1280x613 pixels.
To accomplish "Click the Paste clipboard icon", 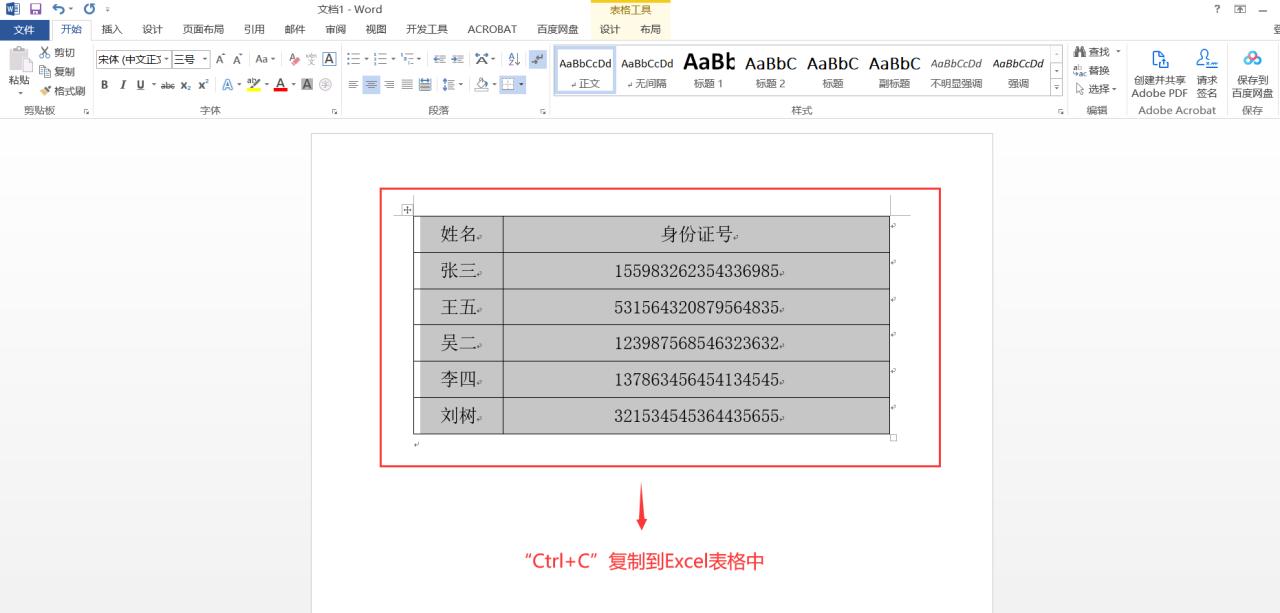I will (x=19, y=60).
